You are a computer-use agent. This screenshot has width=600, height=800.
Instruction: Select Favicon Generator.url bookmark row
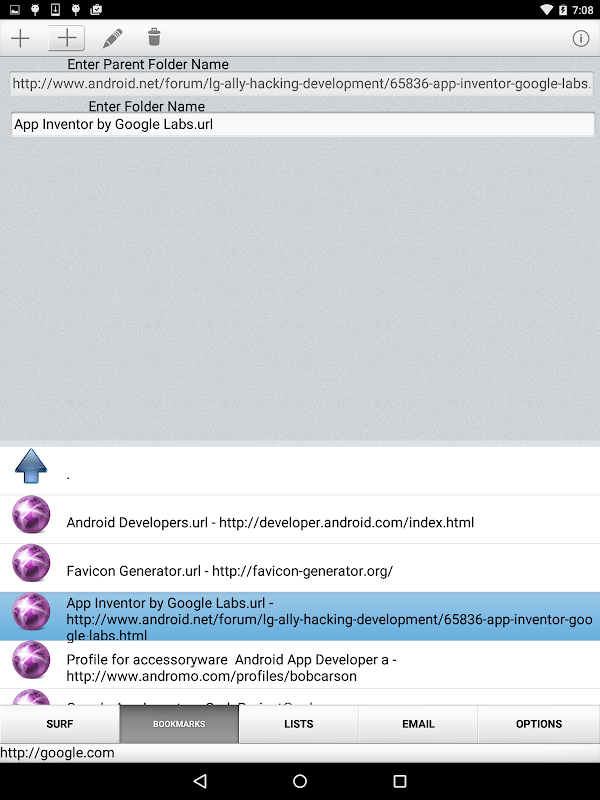[300, 568]
